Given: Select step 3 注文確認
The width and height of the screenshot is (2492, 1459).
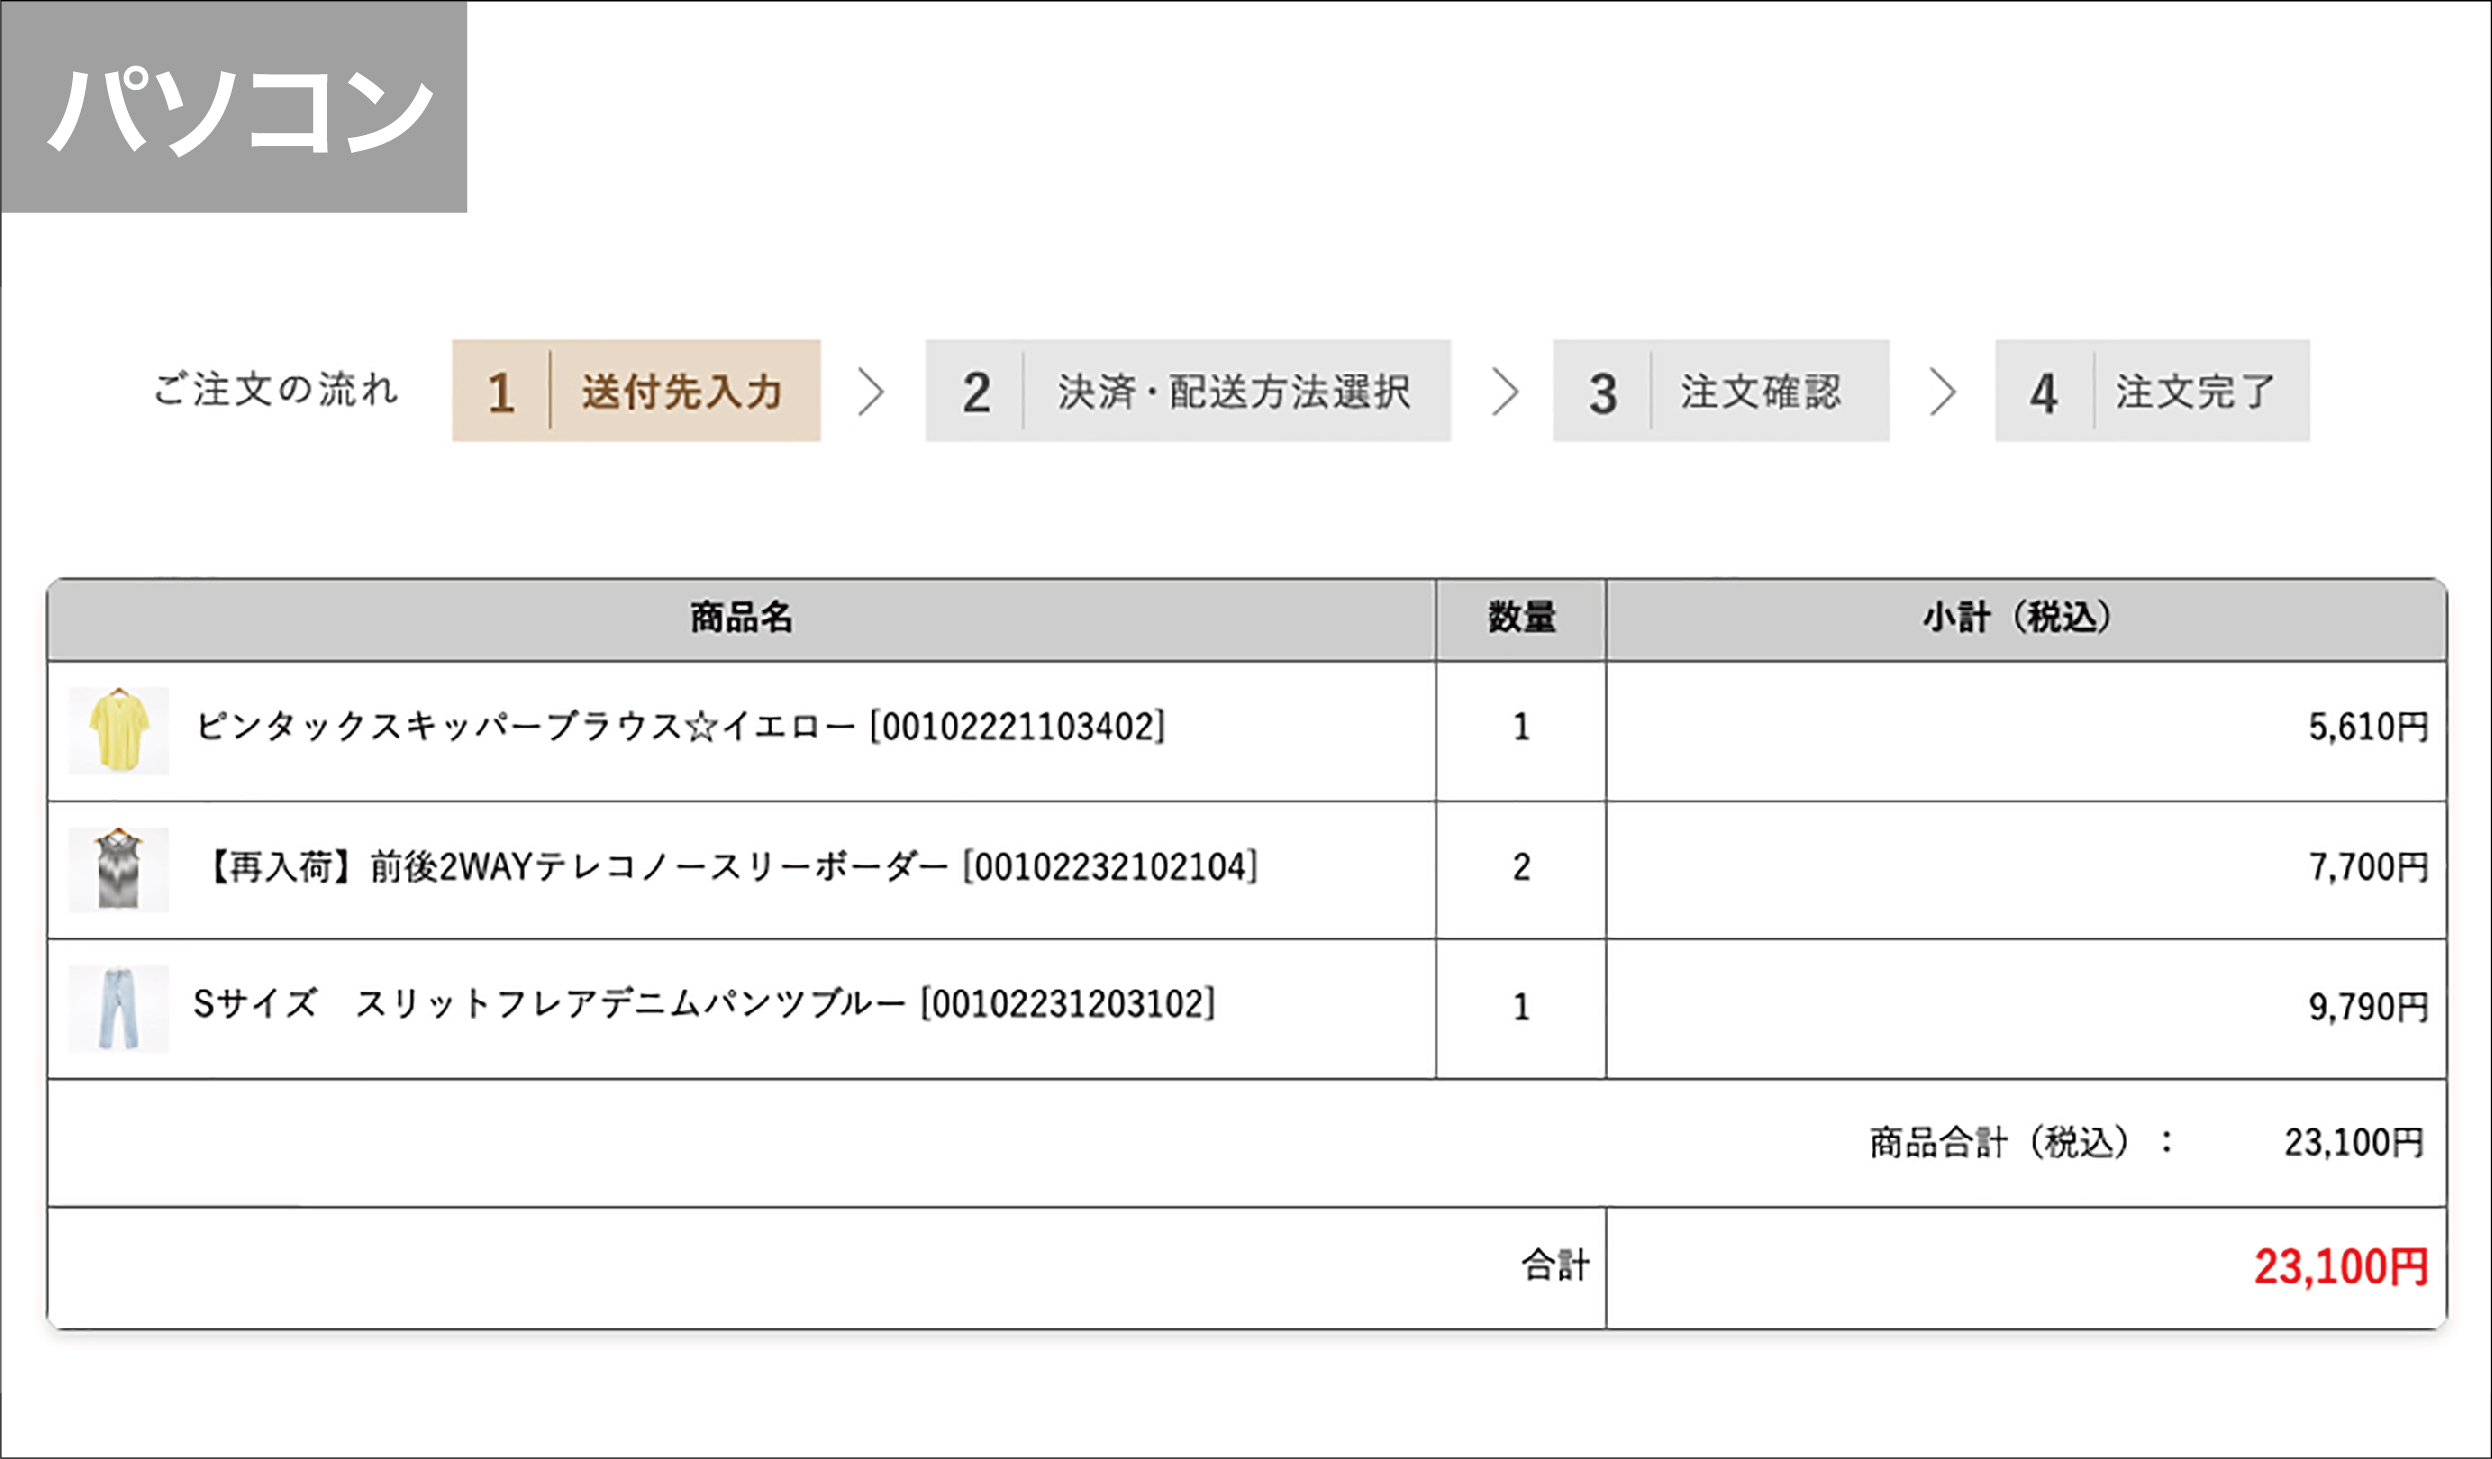Looking at the screenshot, I should (1721, 390).
